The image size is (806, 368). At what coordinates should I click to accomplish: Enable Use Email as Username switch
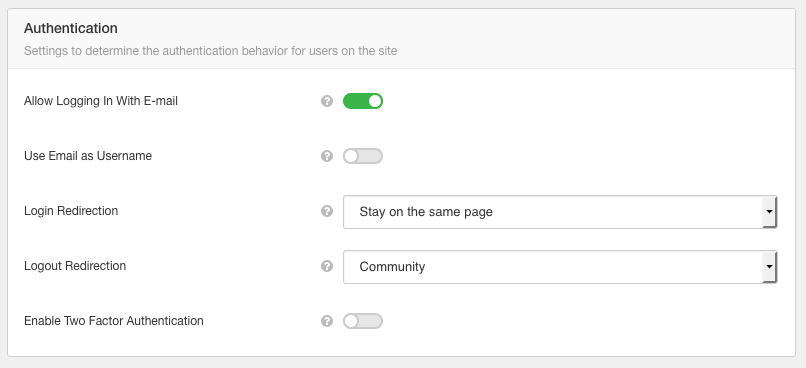363,156
